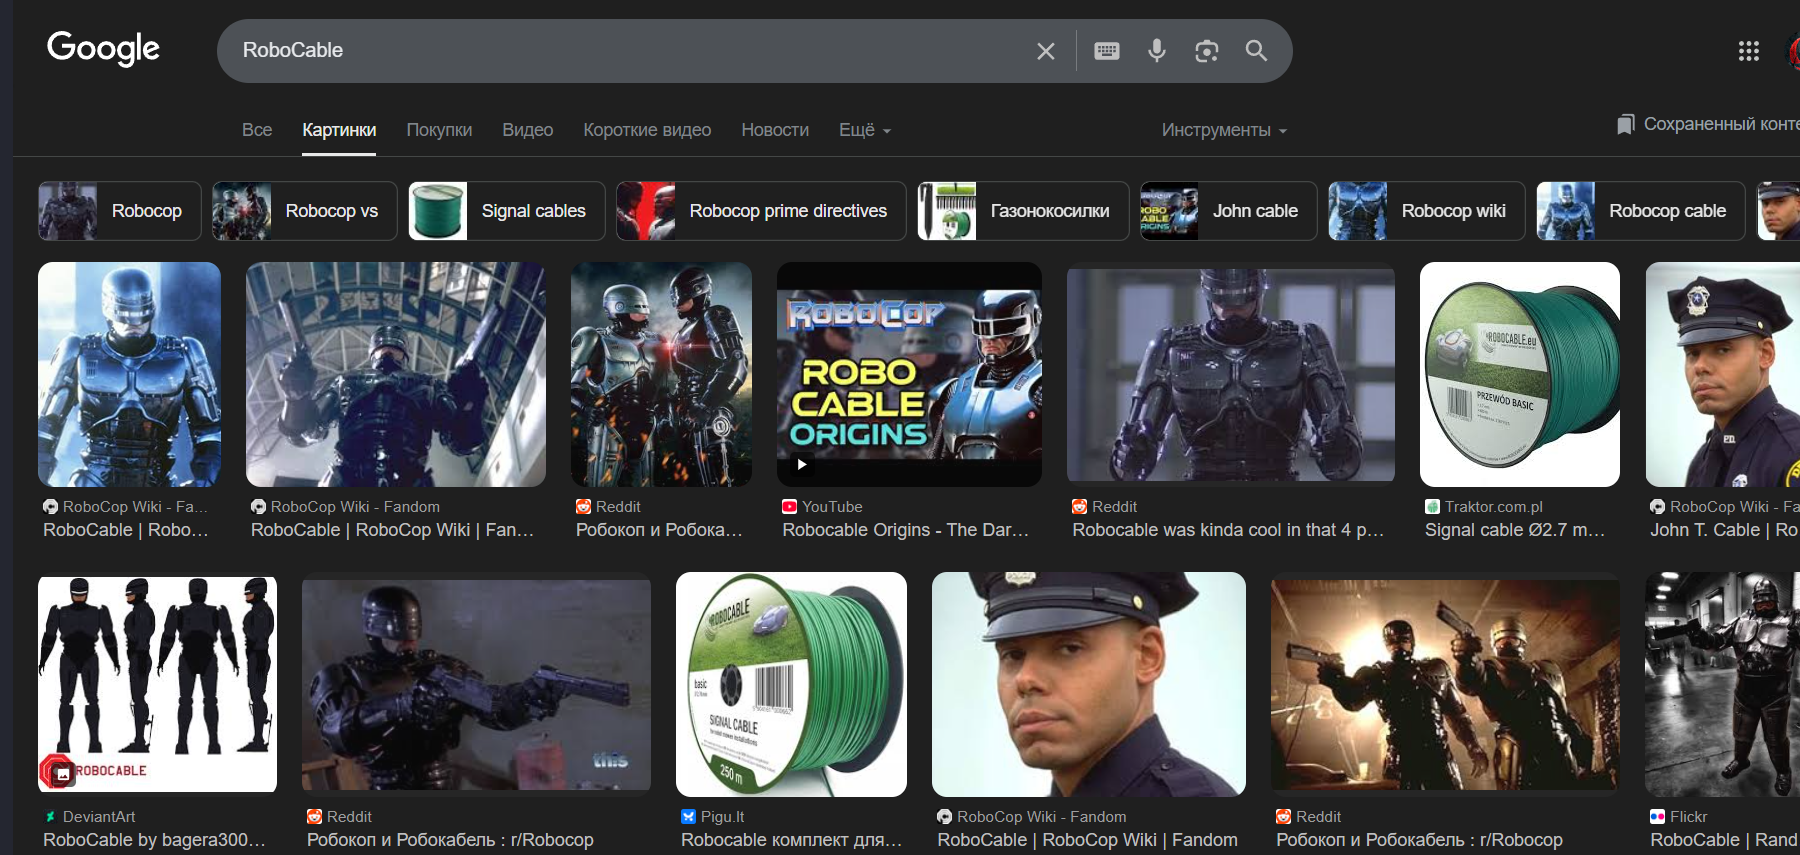Open the saved content bookmark icon
The width and height of the screenshot is (1800, 855).
tap(1626, 124)
